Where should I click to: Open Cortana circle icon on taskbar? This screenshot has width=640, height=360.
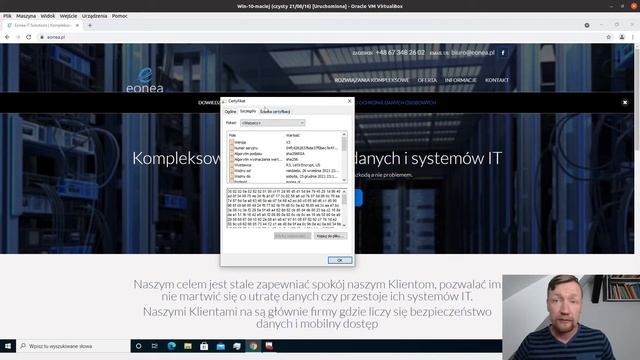pyautogui.click(x=138, y=346)
